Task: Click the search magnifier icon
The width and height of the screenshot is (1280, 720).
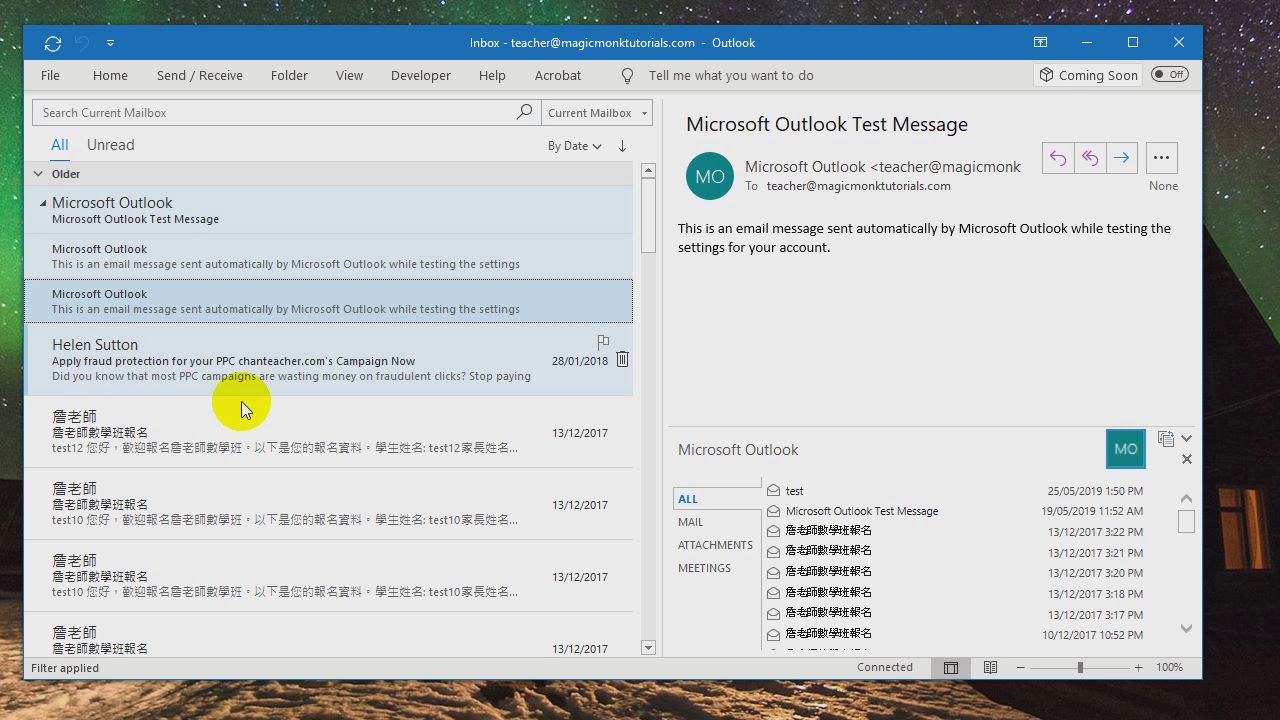Action: [524, 113]
